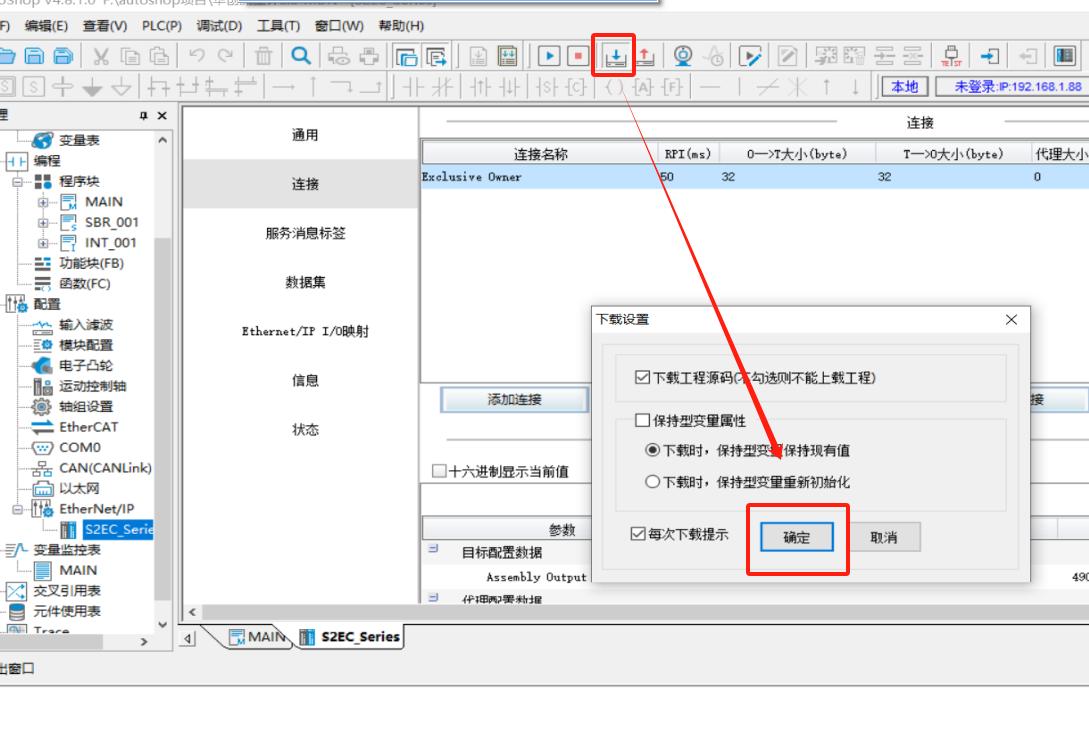Click the project tree vertical scrollbar
Viewport: 1089px width, 746px height.
point(163,400)
